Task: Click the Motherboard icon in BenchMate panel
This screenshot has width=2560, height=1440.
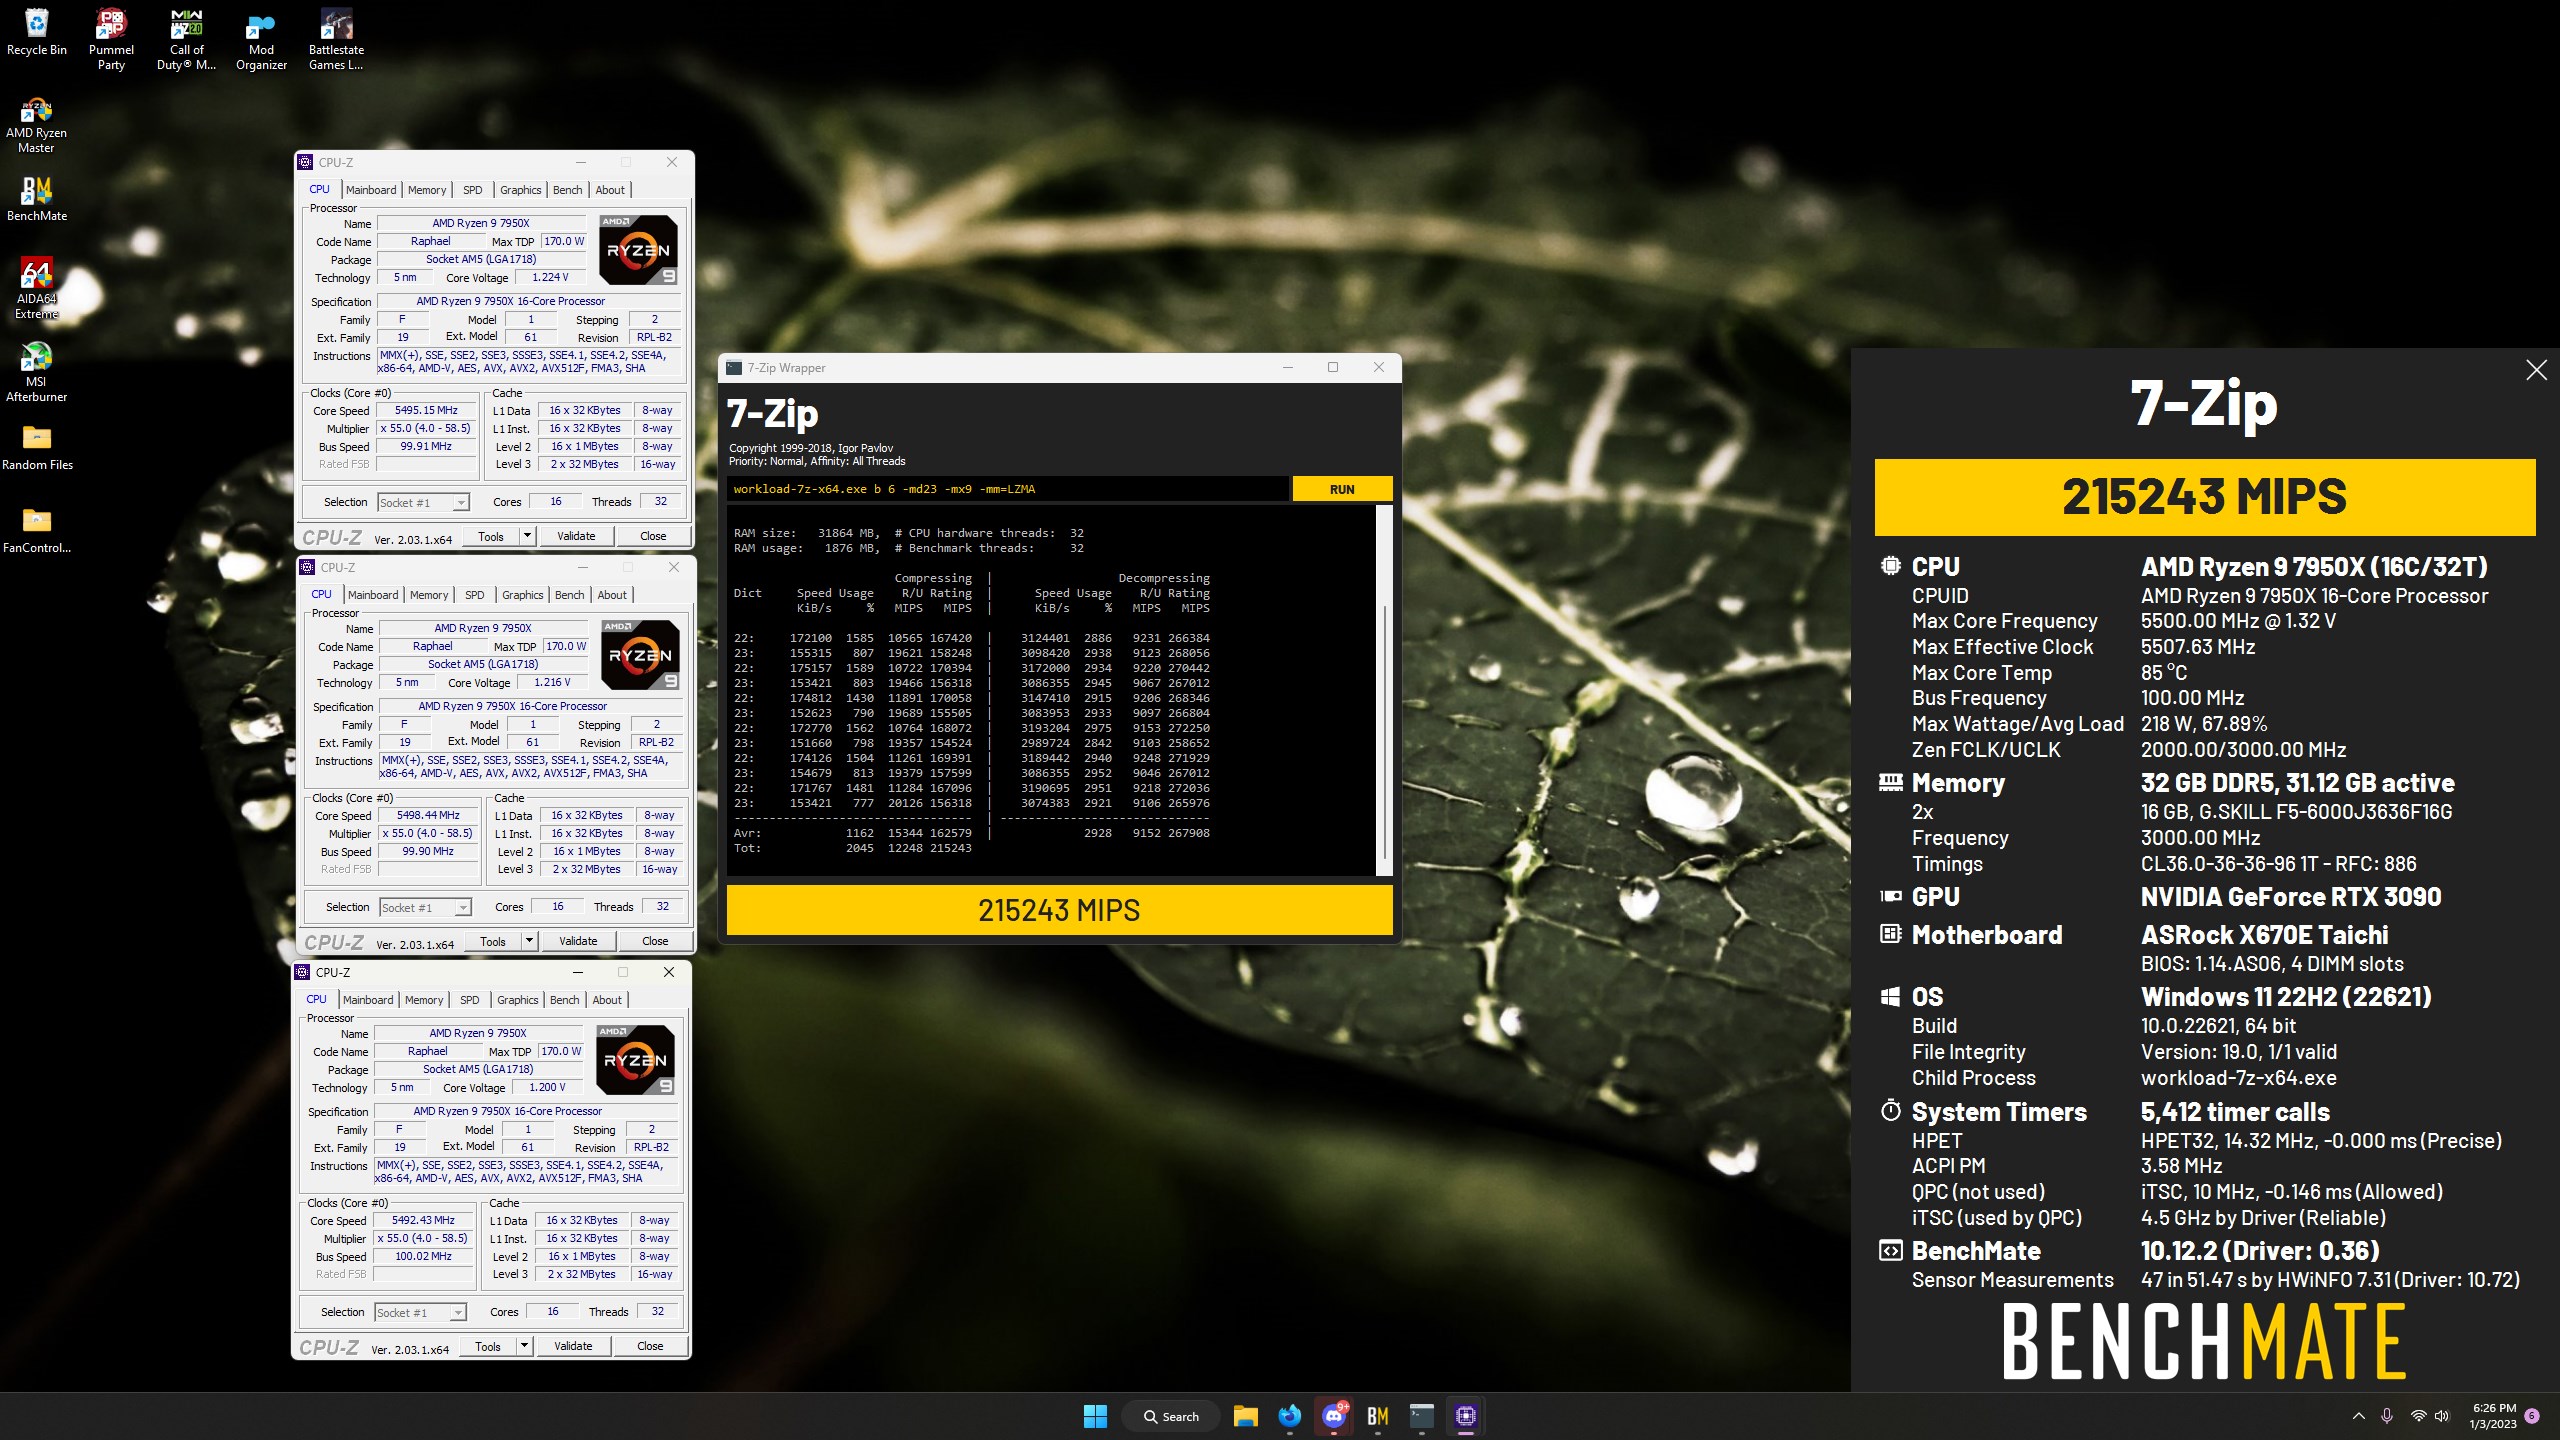Action: (x=1890, y=934)
